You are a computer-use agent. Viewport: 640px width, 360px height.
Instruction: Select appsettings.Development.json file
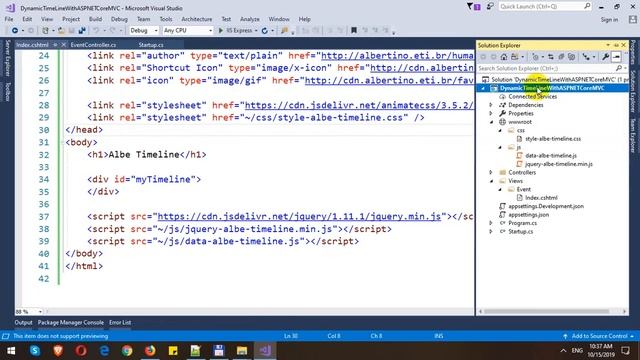[546, 206]
